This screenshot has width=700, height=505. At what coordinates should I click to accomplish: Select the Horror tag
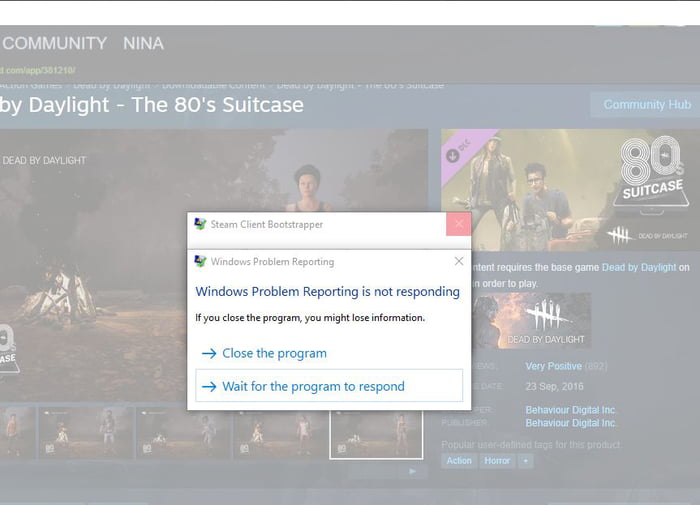click(x=496, y=461)
